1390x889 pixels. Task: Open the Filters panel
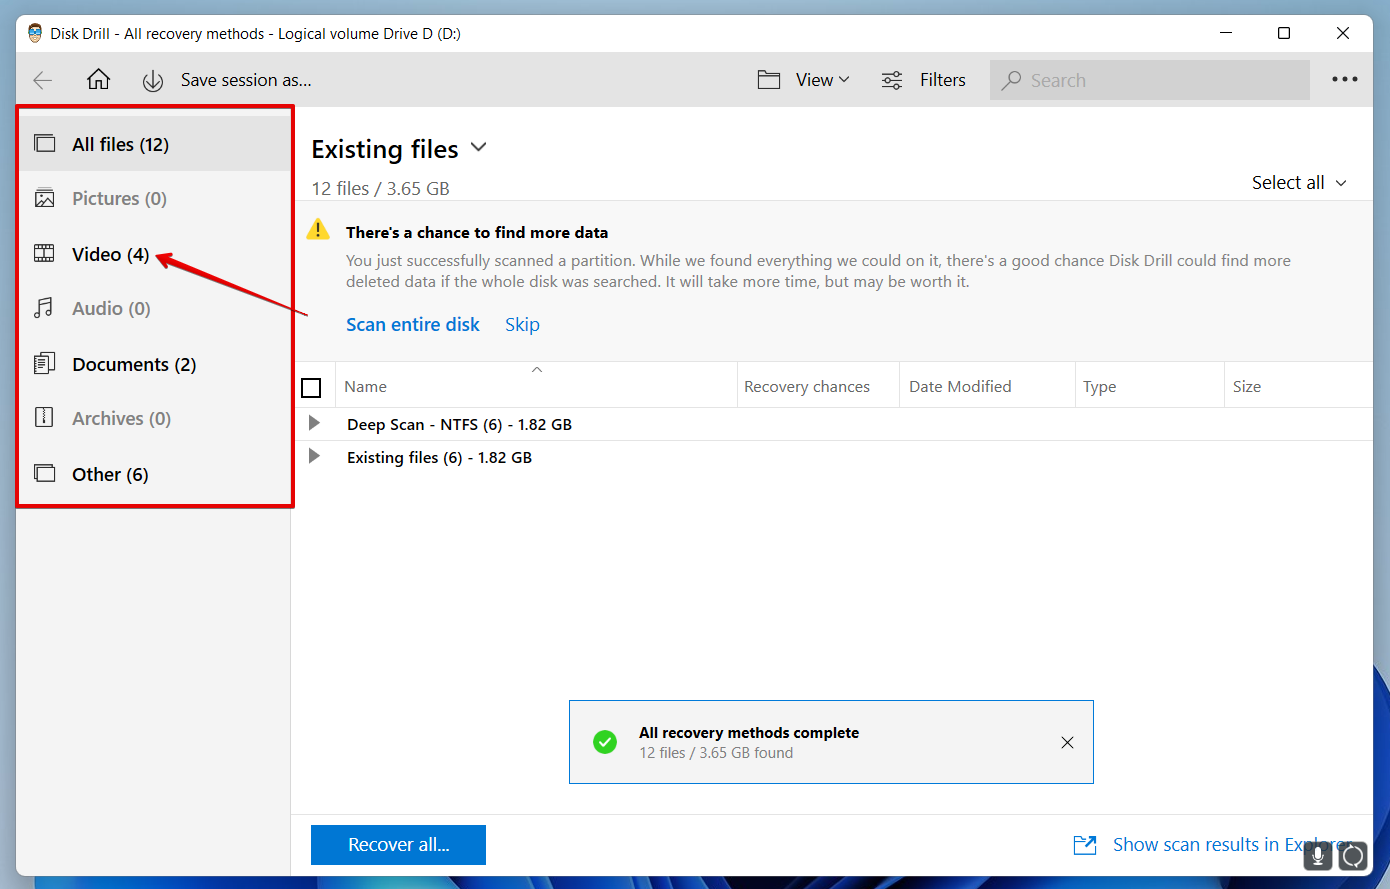[942, 80]
